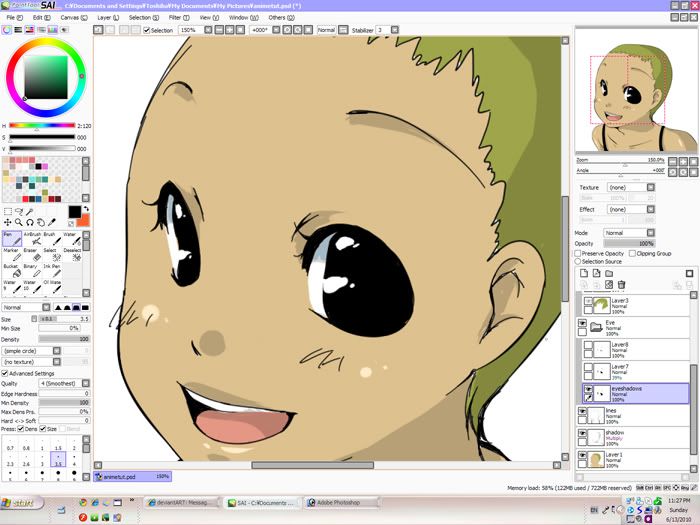This screenshot has width=700, height=525.
Task: Click the orange background color swatch
Action: 83,220
